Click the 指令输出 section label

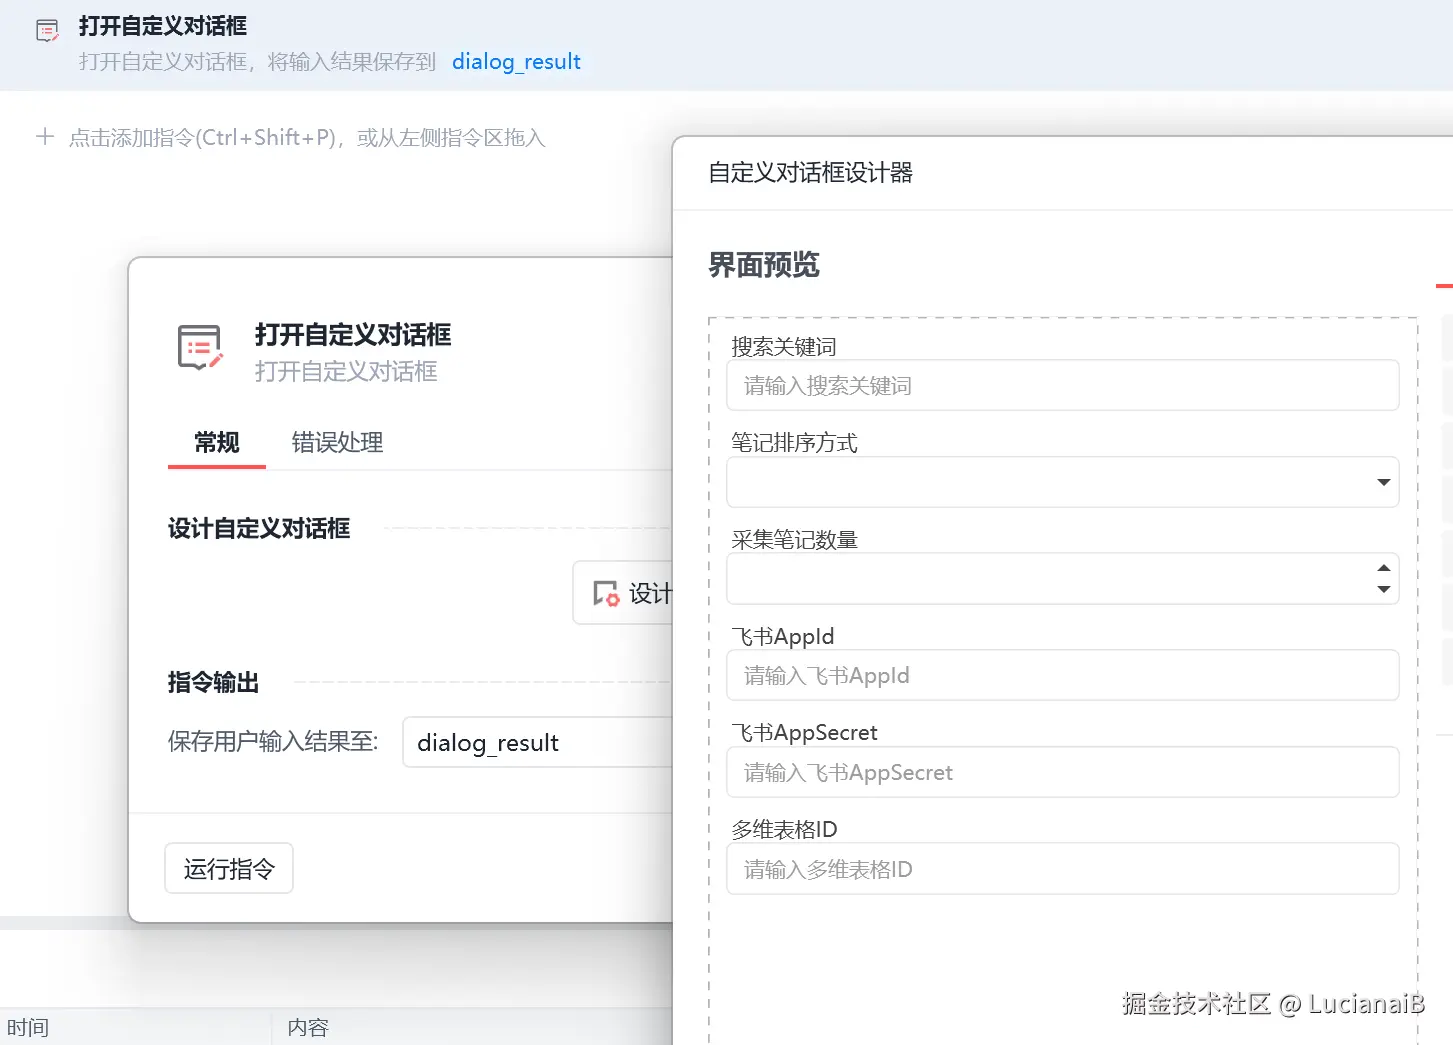(x=214, y=682)
